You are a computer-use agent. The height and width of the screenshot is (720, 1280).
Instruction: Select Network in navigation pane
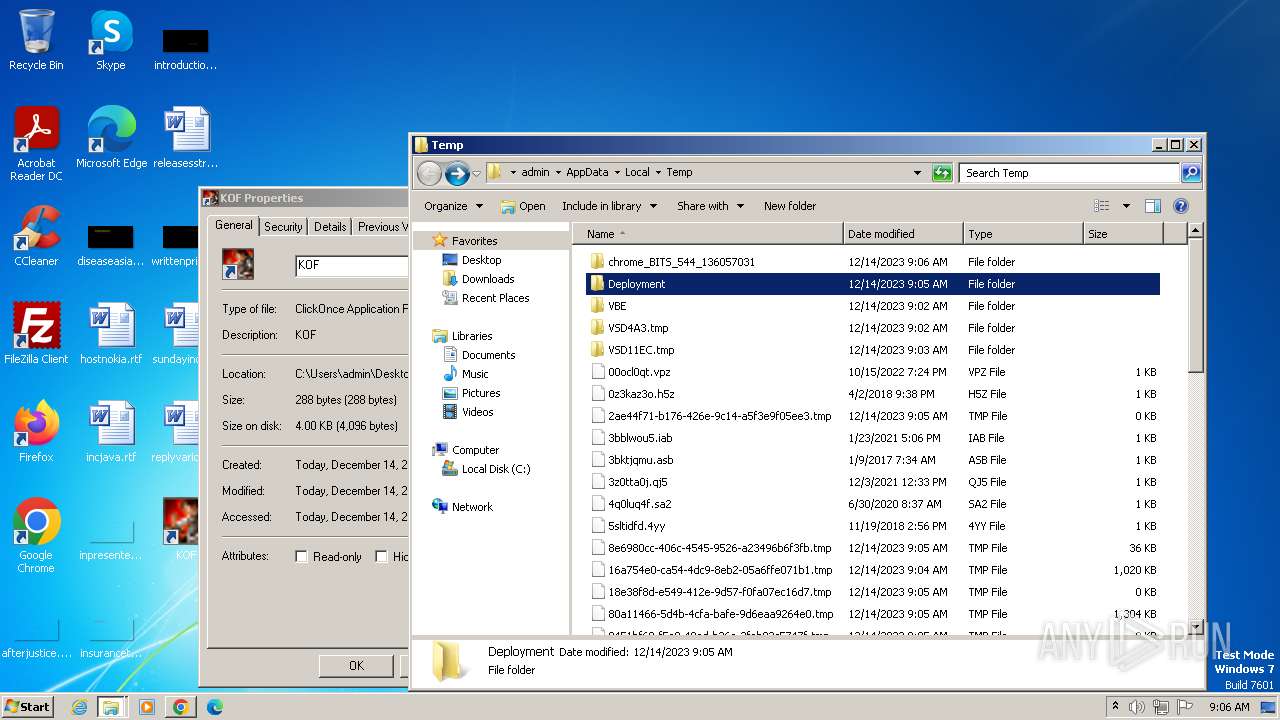pyautogui.click(x=472, y=507)
